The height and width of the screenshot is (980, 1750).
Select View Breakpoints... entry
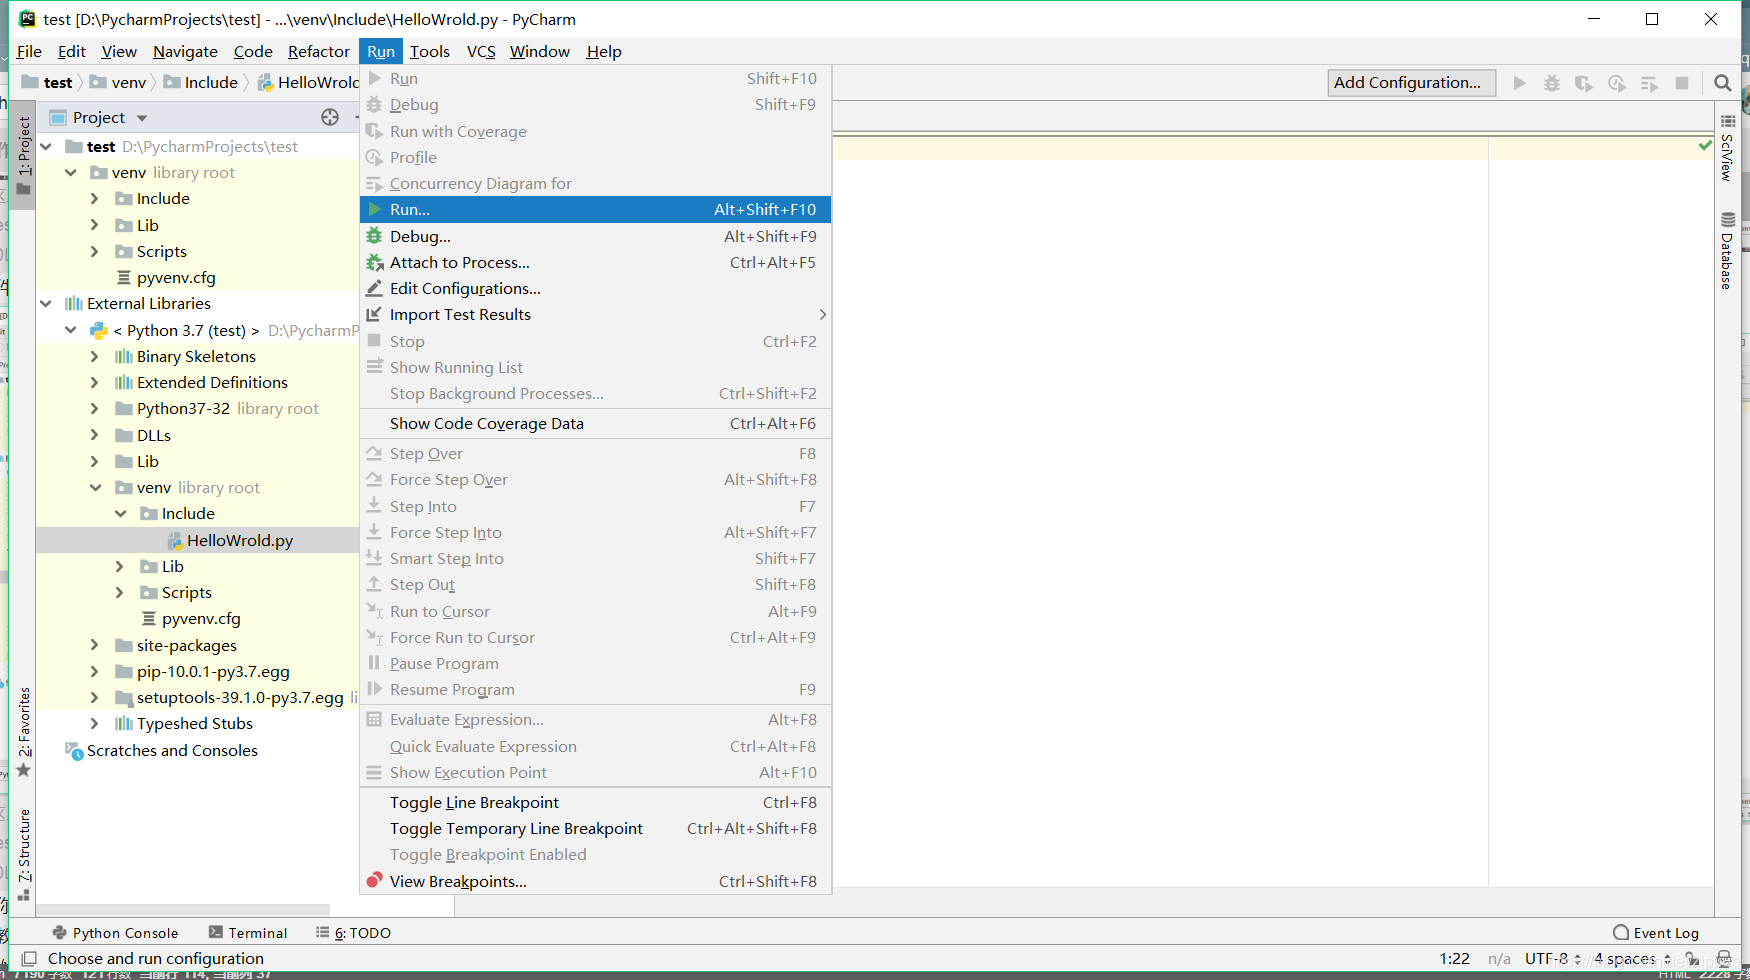pos(595,881)
